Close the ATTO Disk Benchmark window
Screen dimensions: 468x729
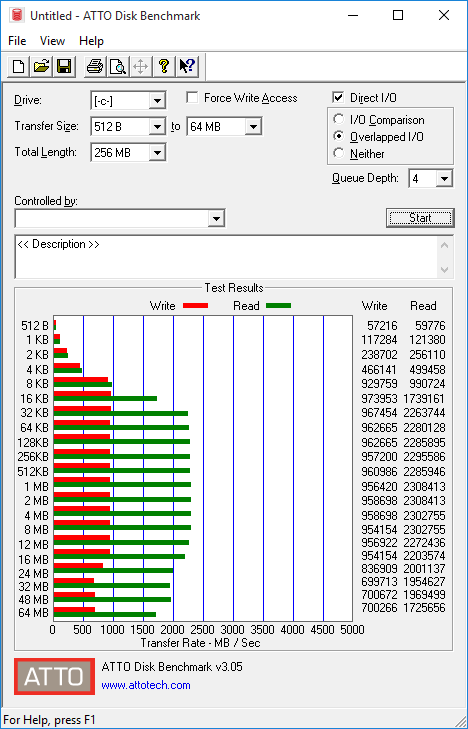pyautogui.click(x=444, y=15)
